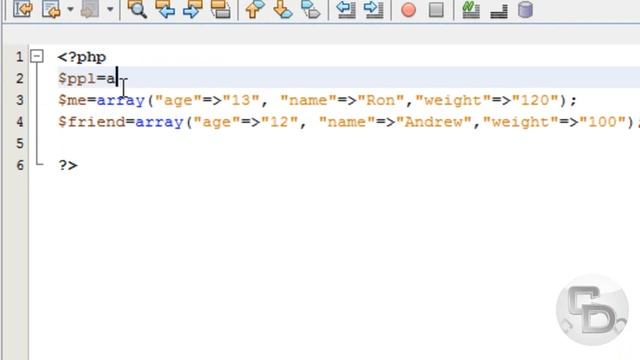Click the Find Selection magnifier icon
Screen dimensions: 640x360
click(137, 9)
